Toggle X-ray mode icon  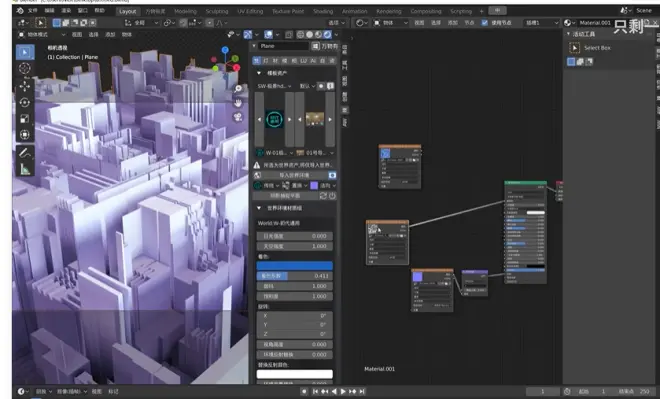point(289,35)
